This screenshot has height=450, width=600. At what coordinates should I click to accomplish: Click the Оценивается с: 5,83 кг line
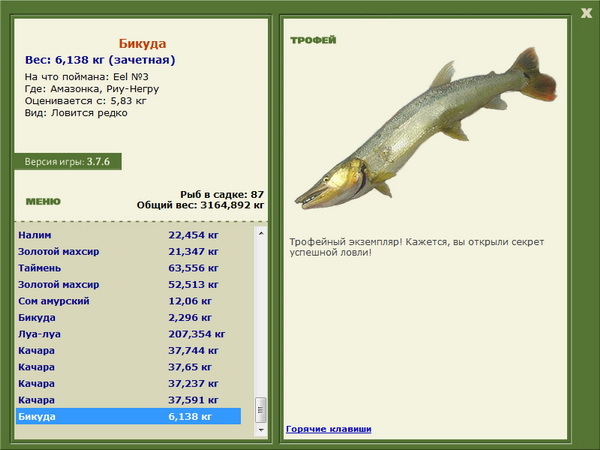(86, 101)
